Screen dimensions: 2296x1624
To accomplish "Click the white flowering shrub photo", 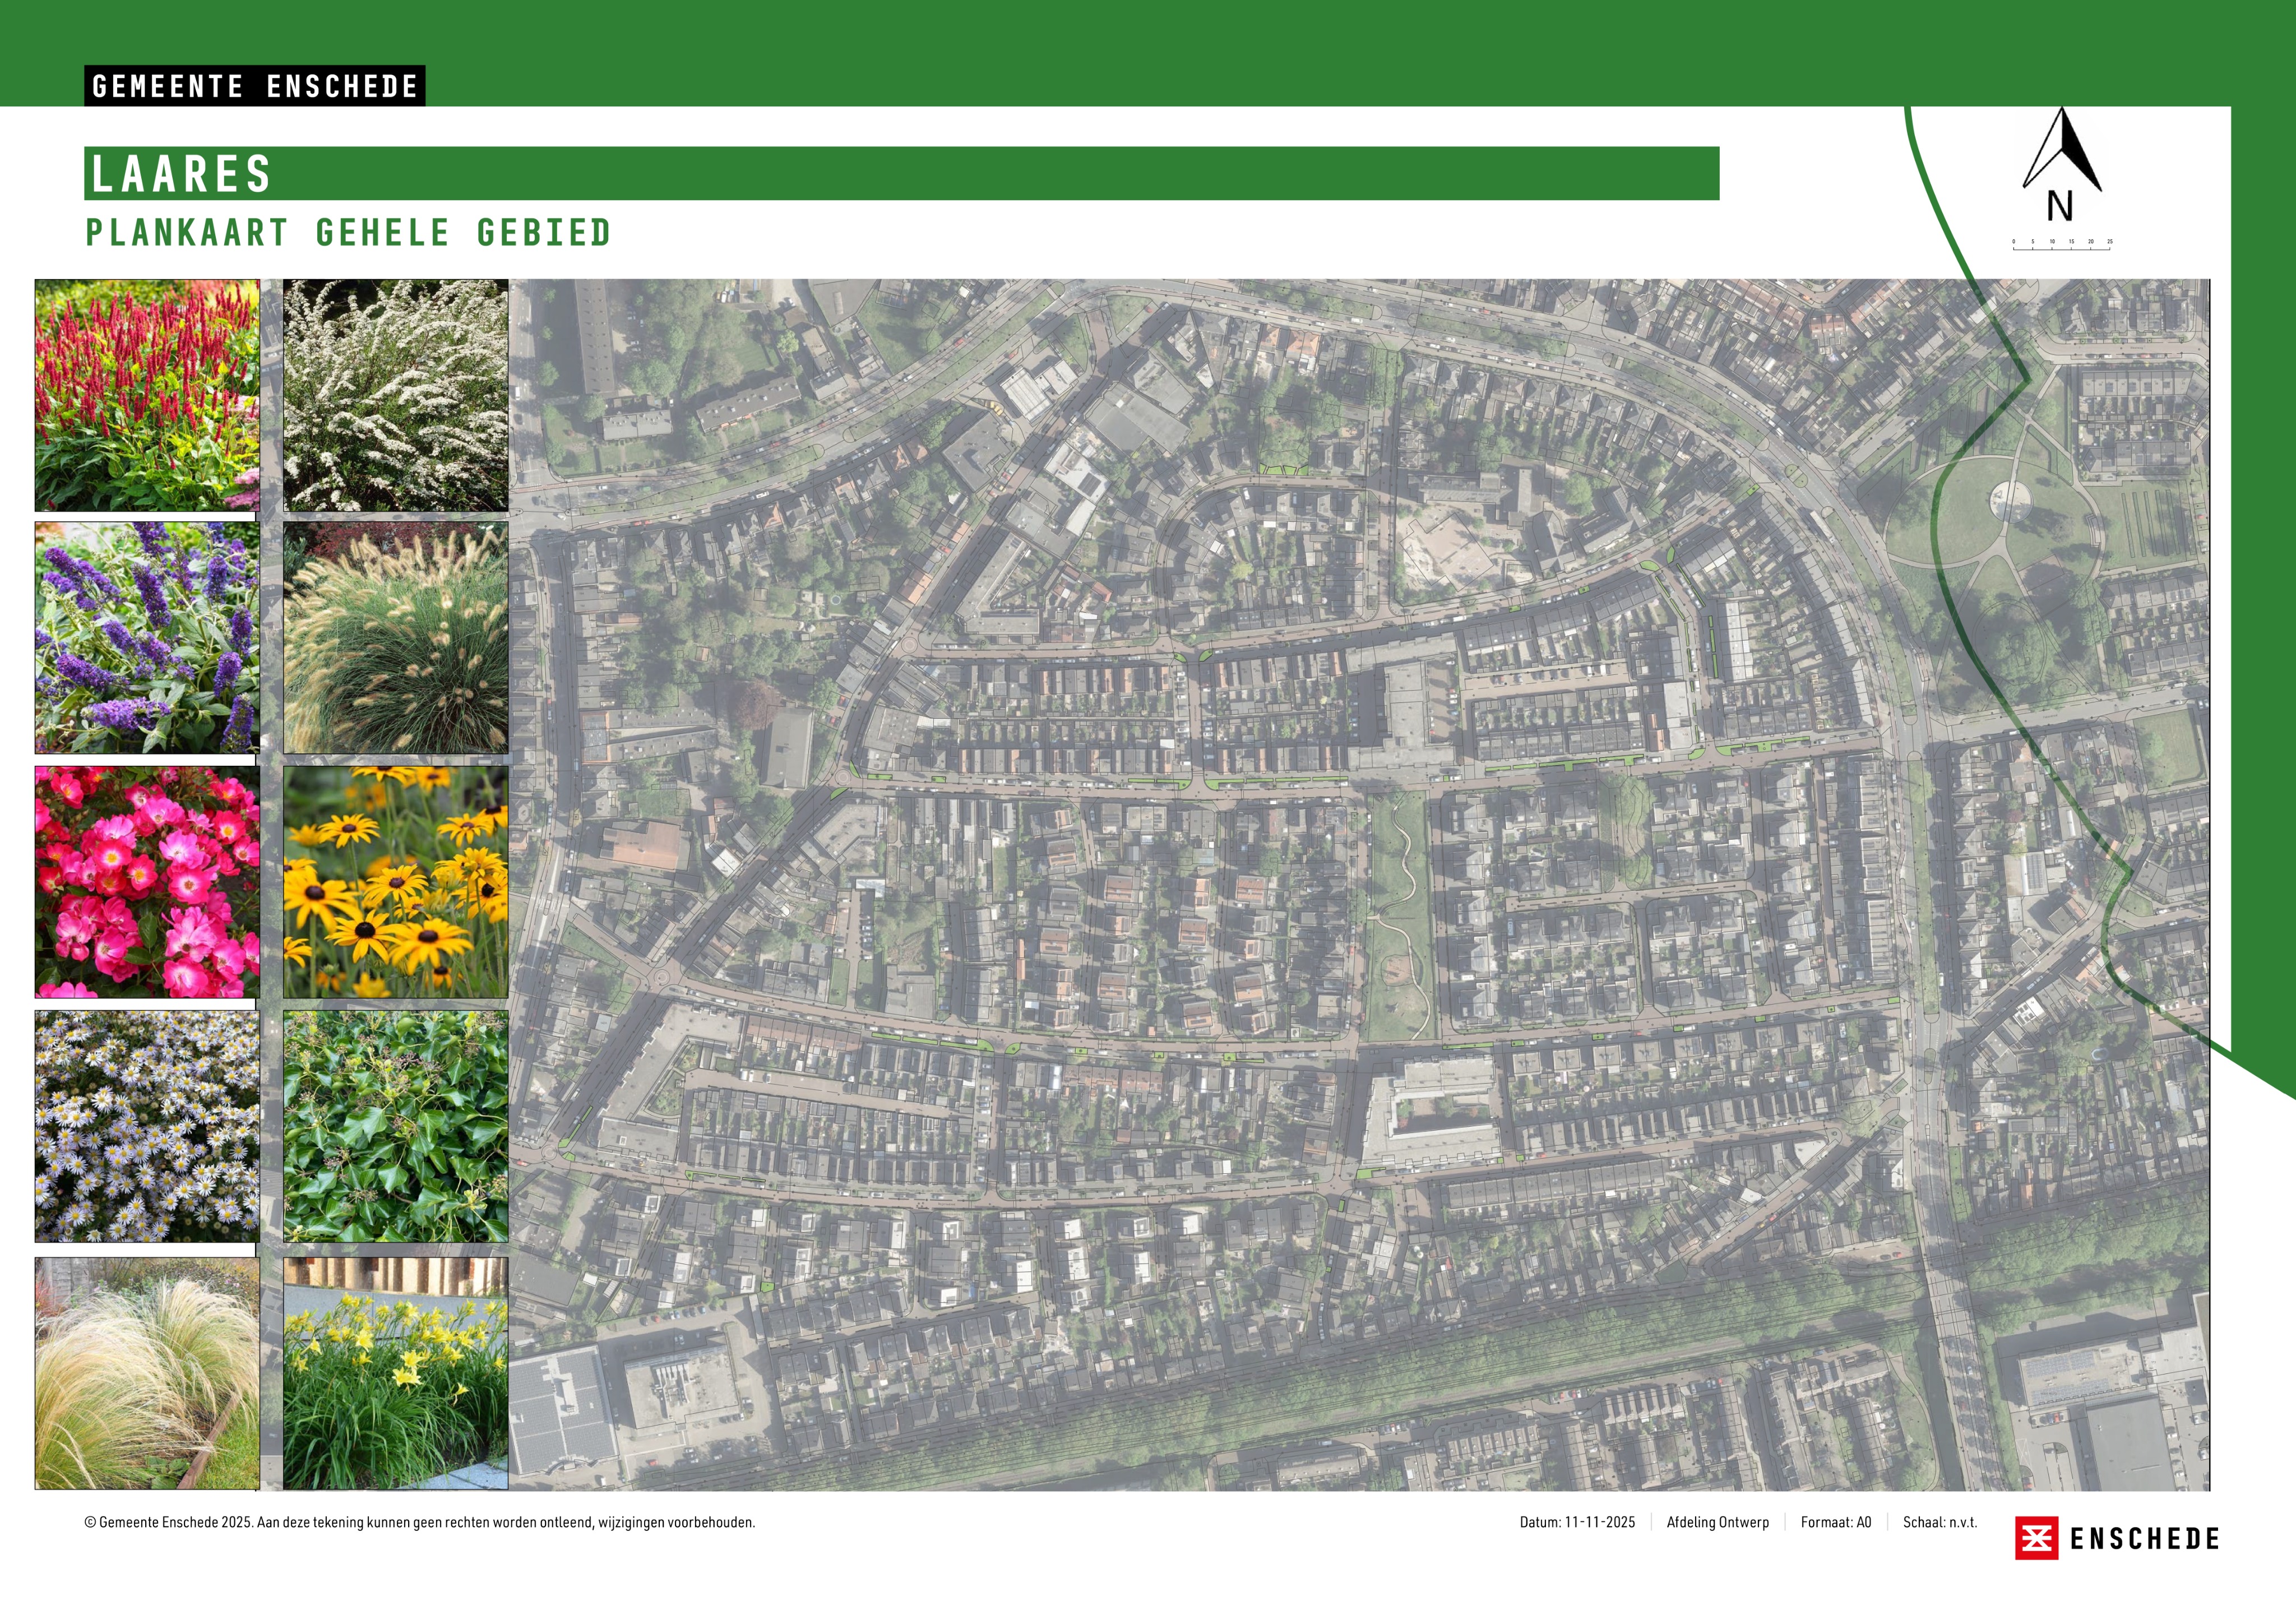I will (x=395, y=395).
